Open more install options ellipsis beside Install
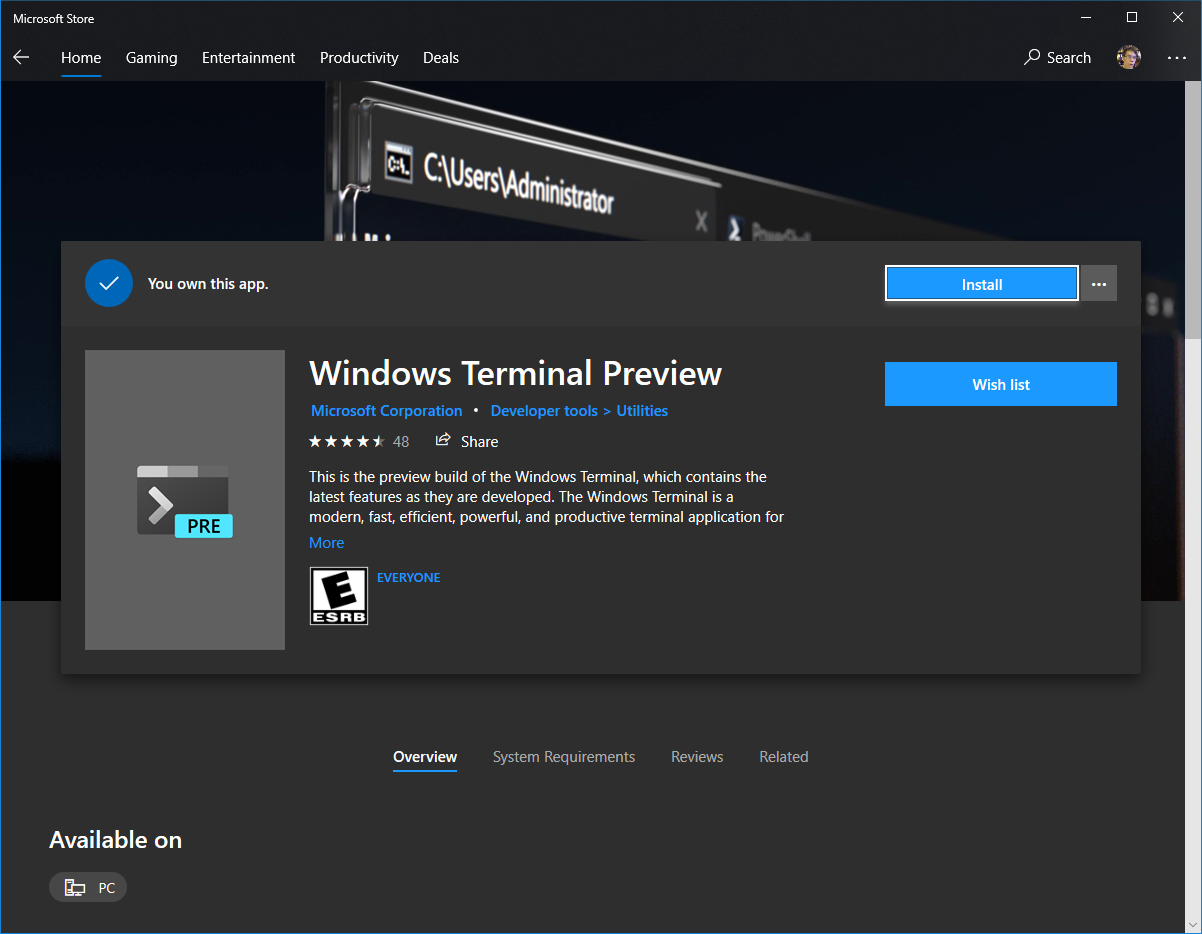The height and width of the screenshot is (934, 1202). tap(1098, 283)
